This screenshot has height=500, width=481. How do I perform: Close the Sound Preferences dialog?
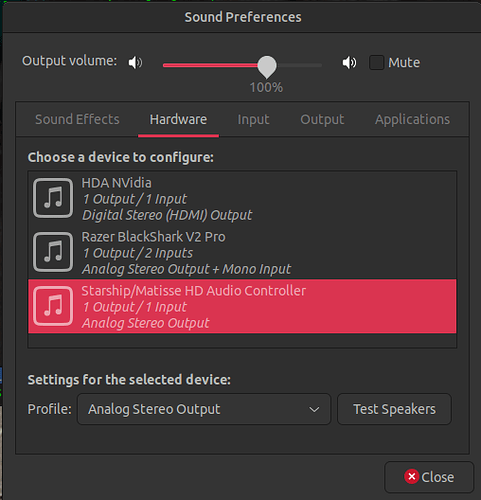coord(429,477)
